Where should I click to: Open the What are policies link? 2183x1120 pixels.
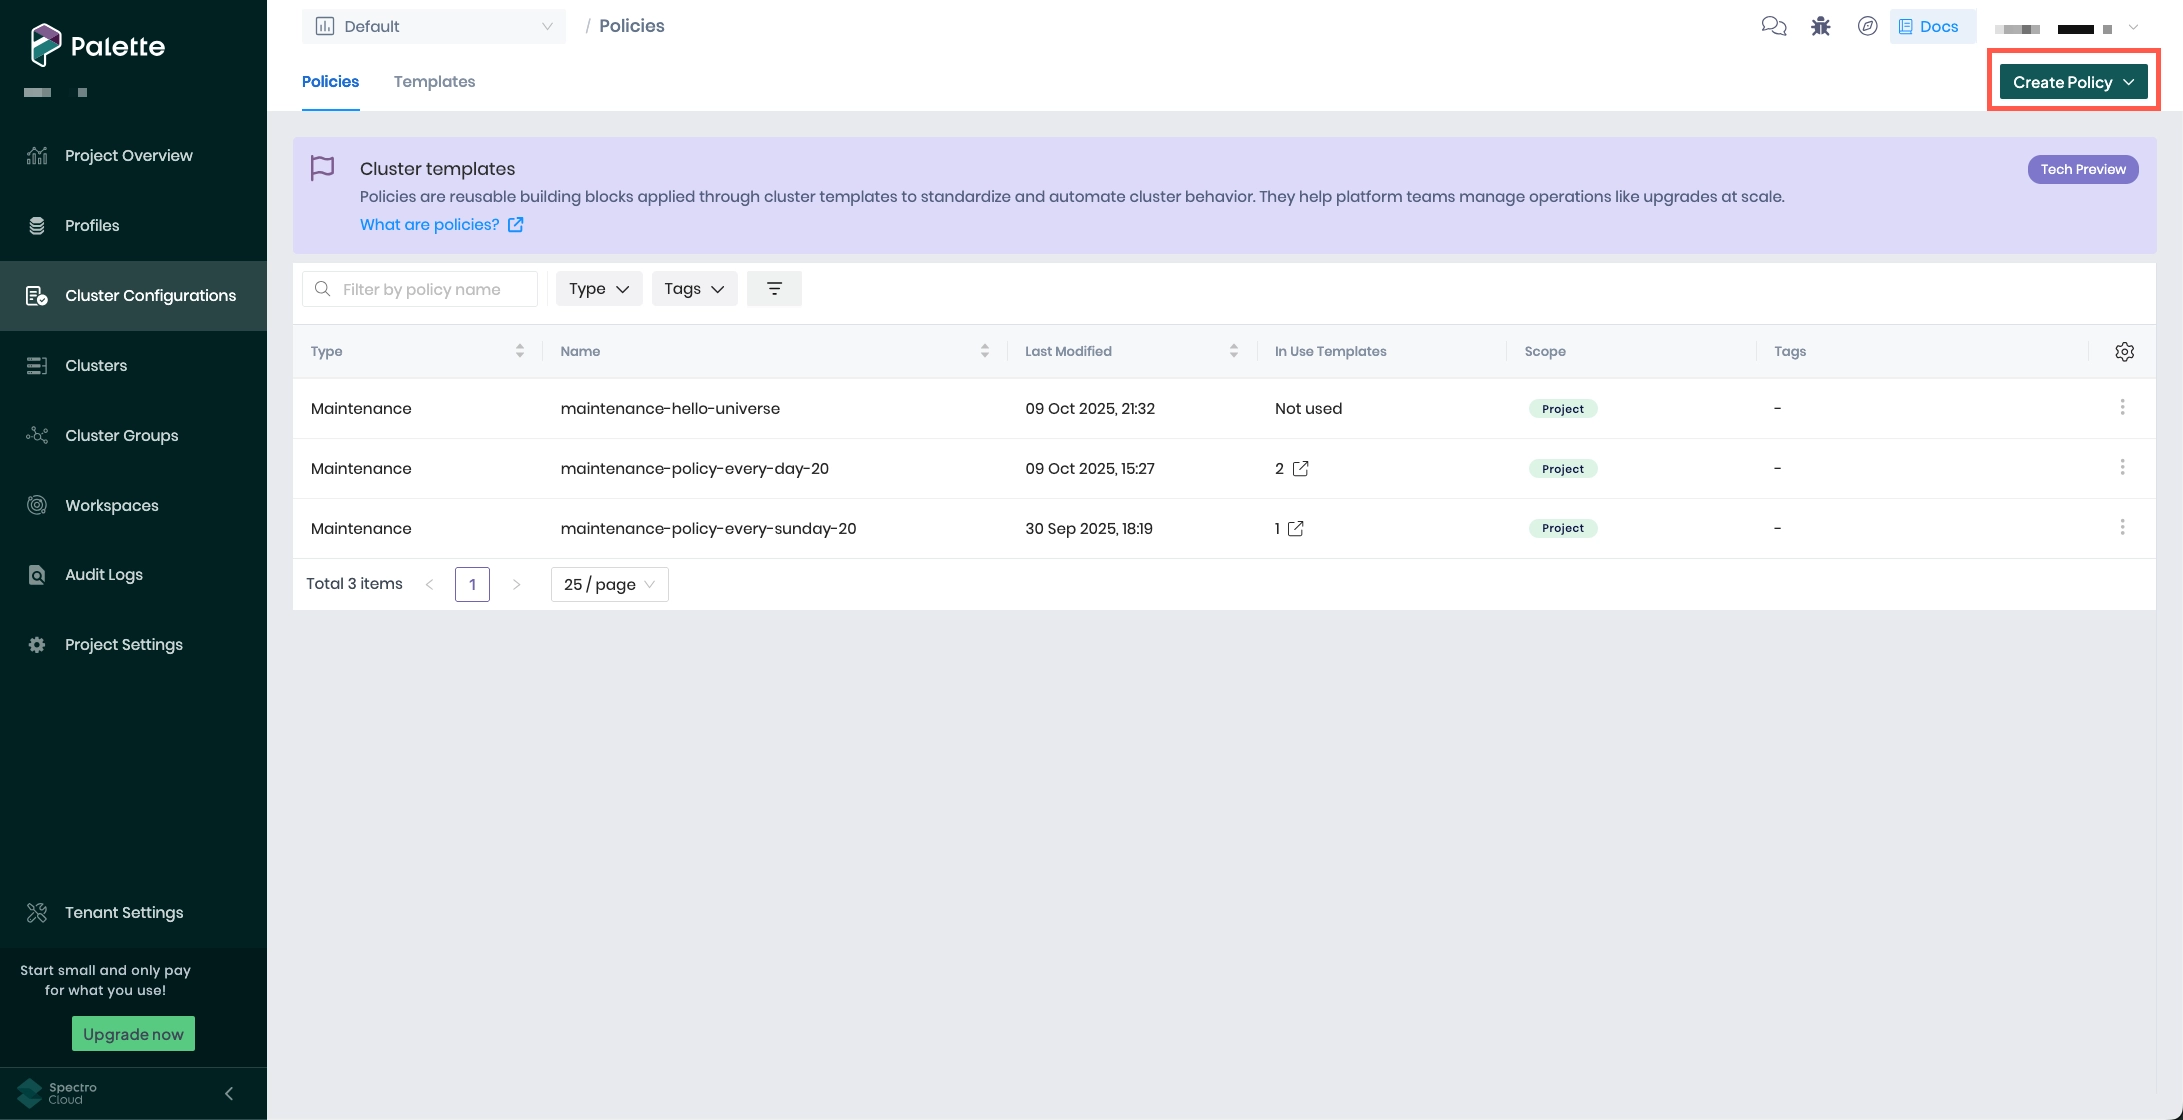click(429, 224)
